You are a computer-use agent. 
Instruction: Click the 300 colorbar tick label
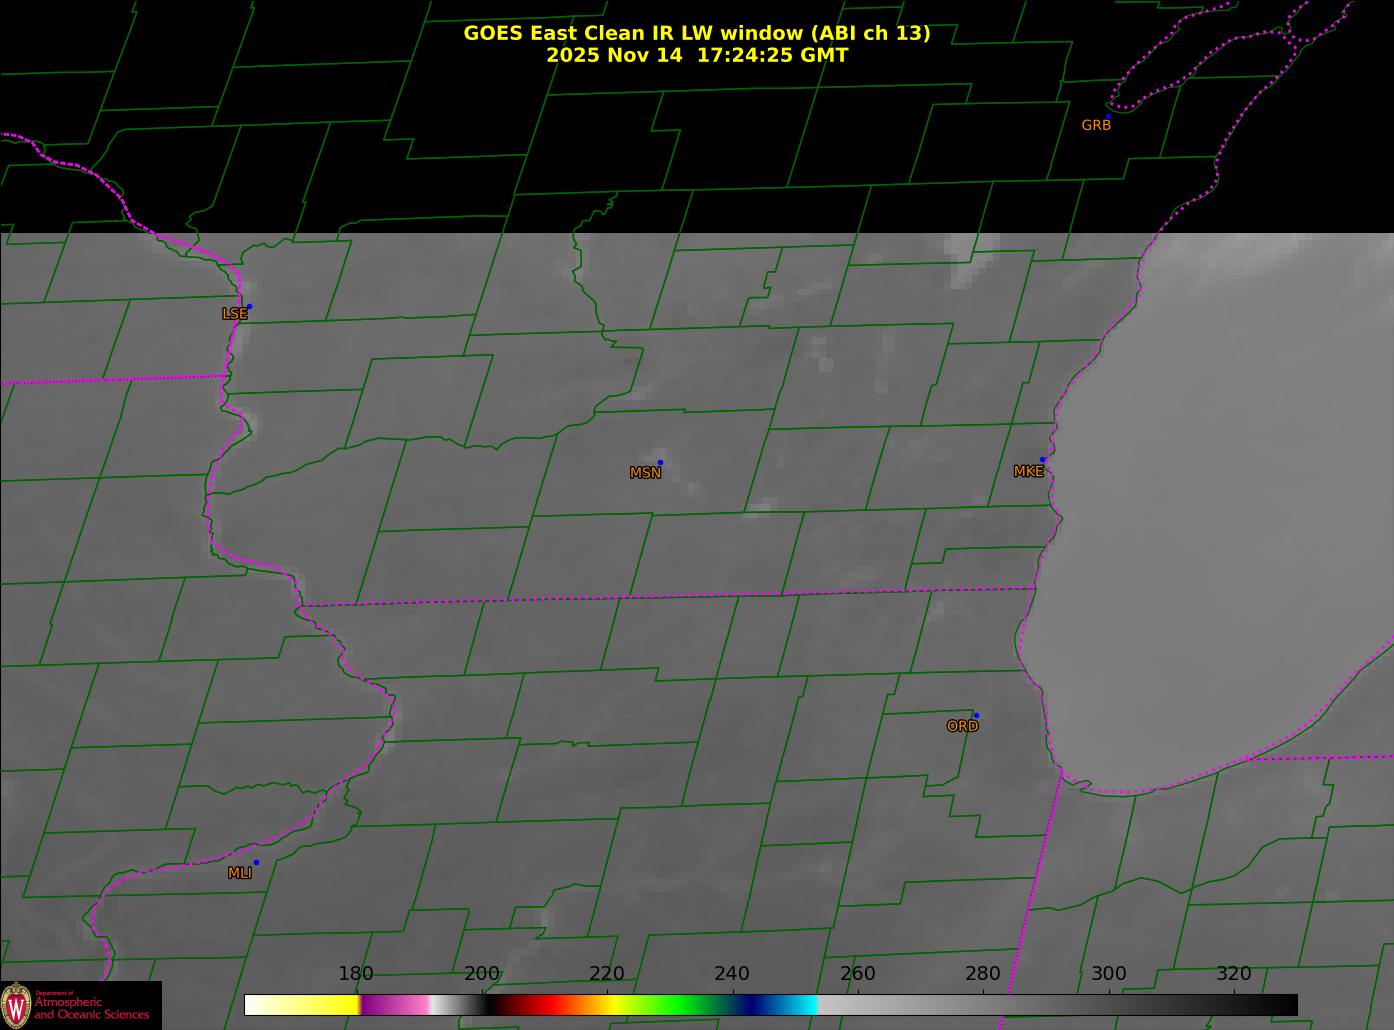coord(1109,974)
